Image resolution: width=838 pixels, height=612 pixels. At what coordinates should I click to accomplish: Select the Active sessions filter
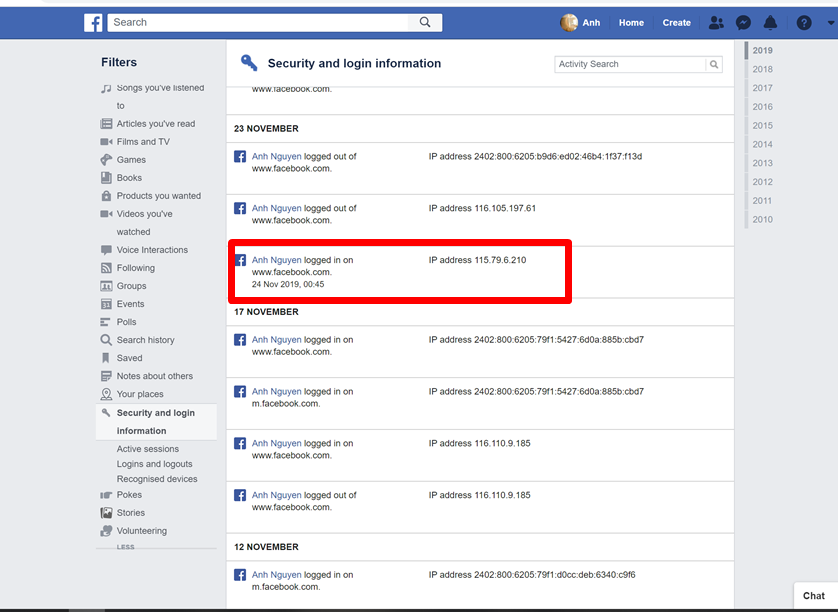click(148, 449)
